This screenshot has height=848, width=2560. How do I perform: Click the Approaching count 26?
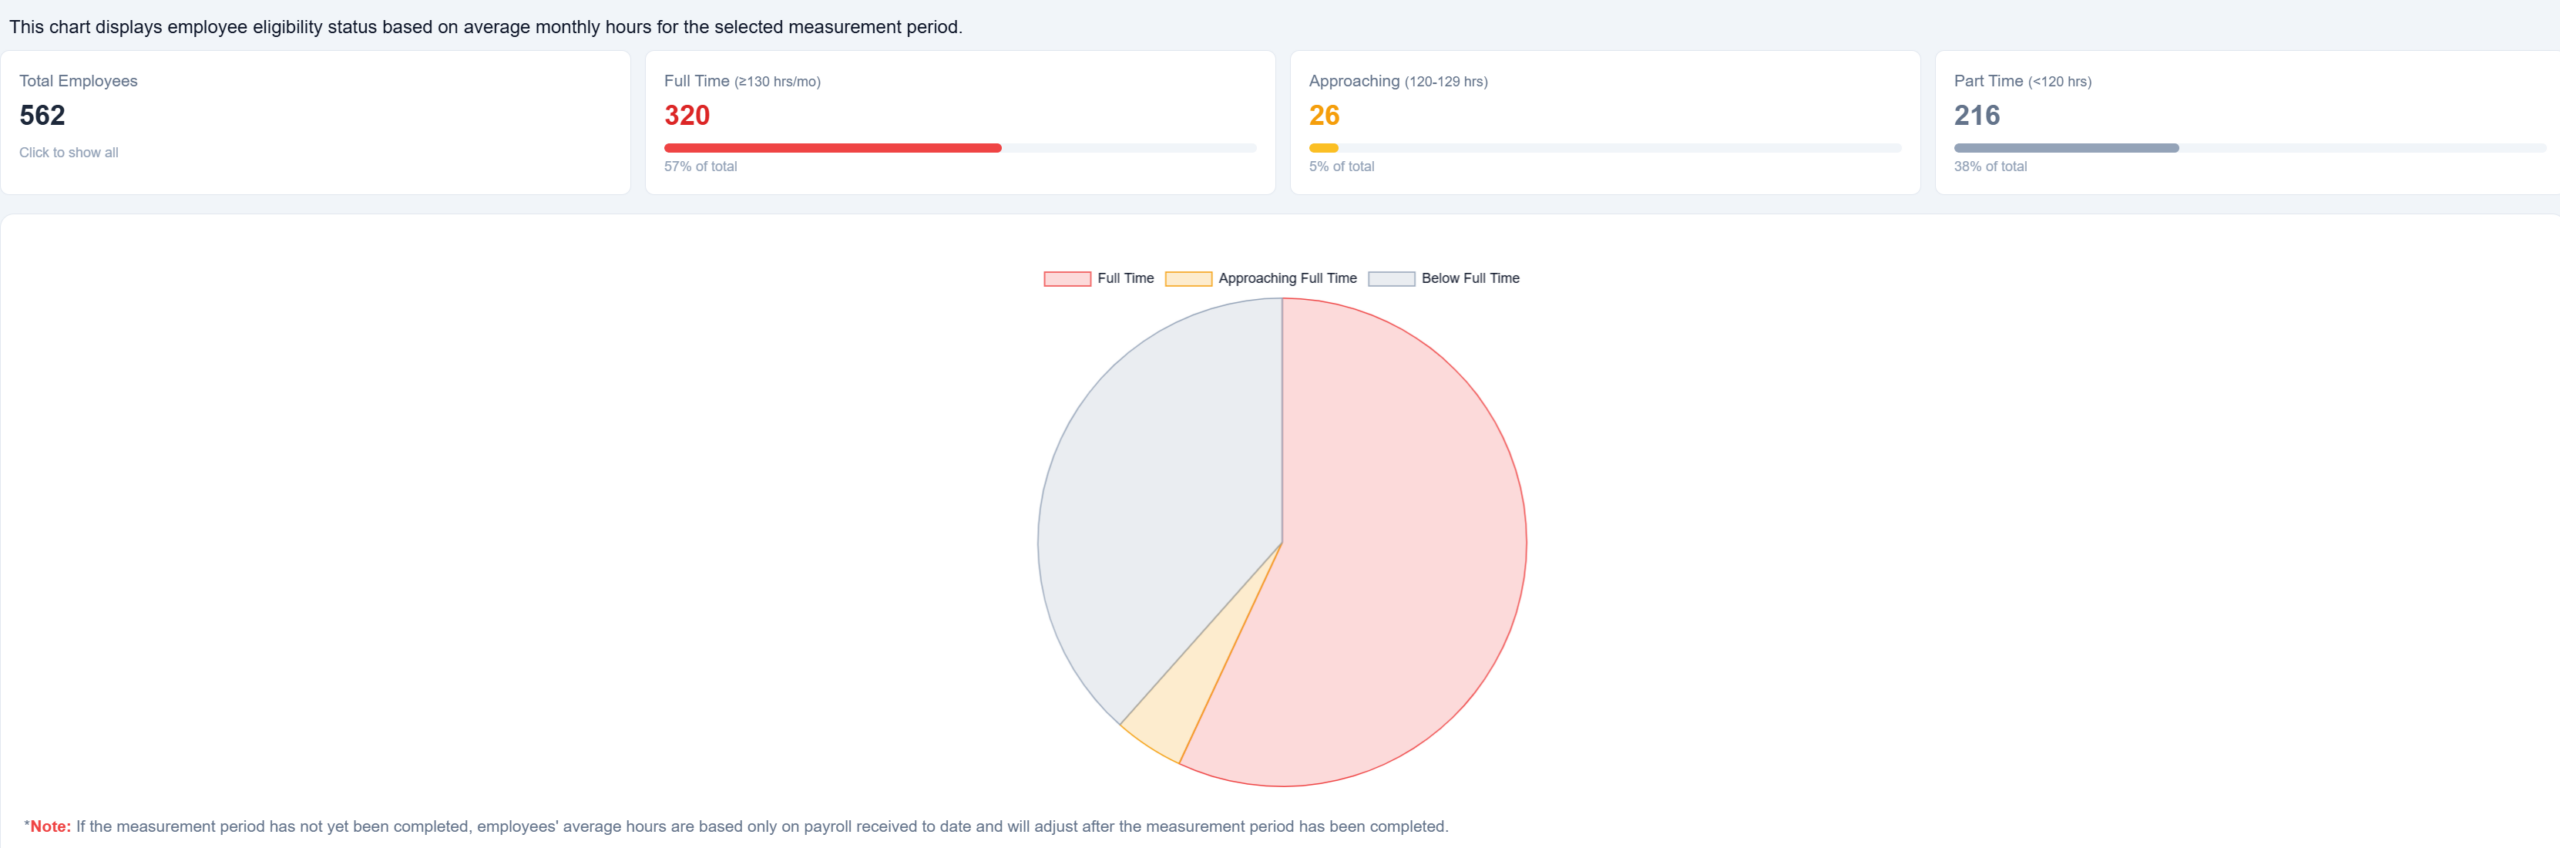click(1324, 116)
